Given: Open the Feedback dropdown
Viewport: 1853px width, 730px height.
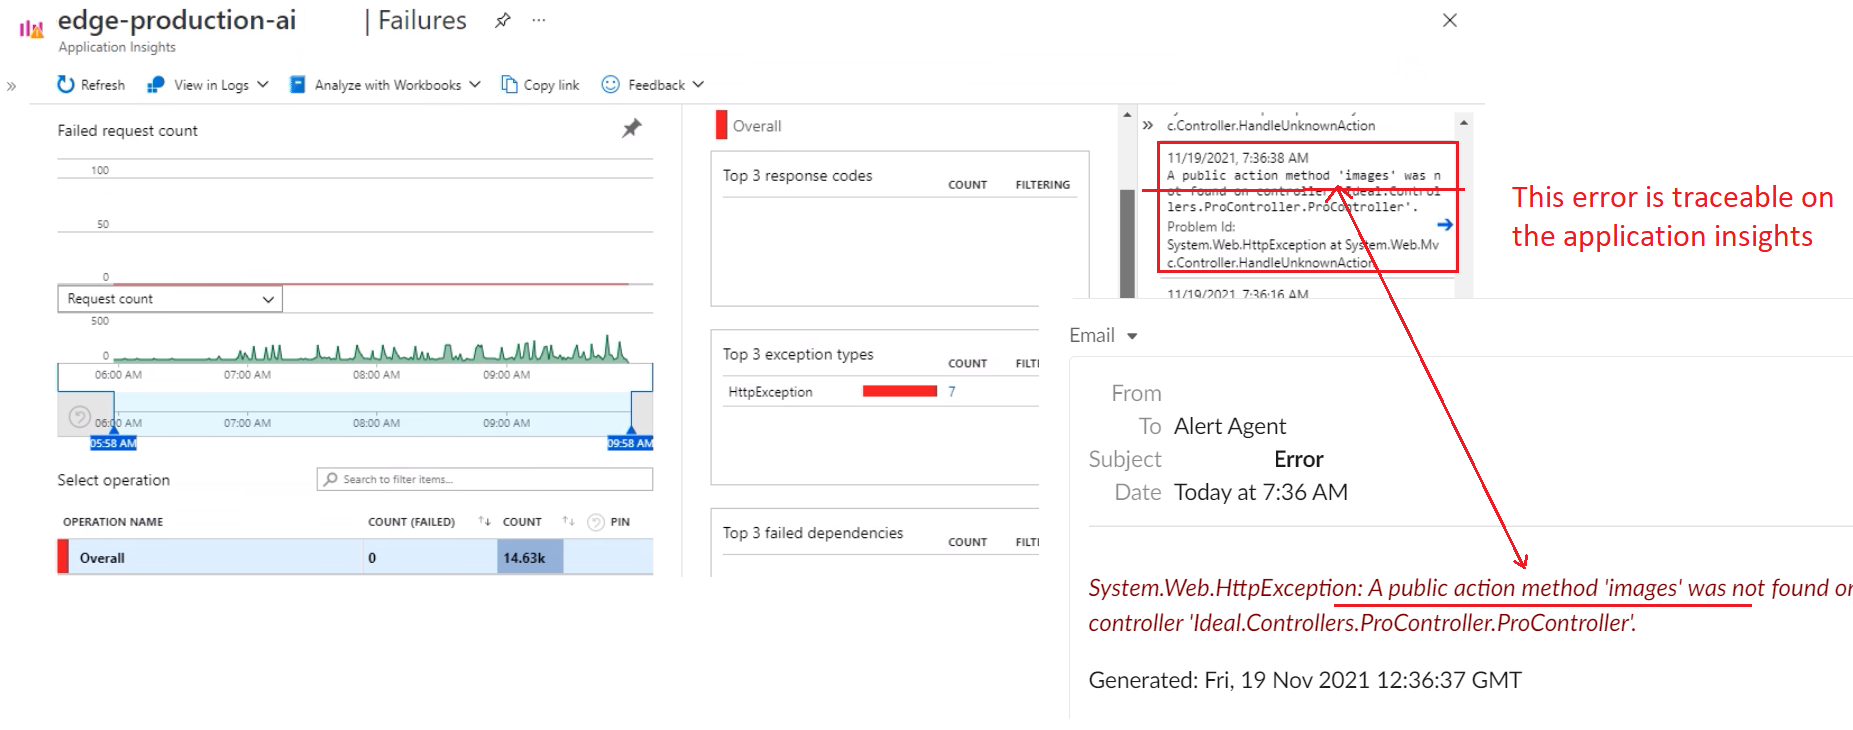Looking at the screenshot, I should pos(653,85).
